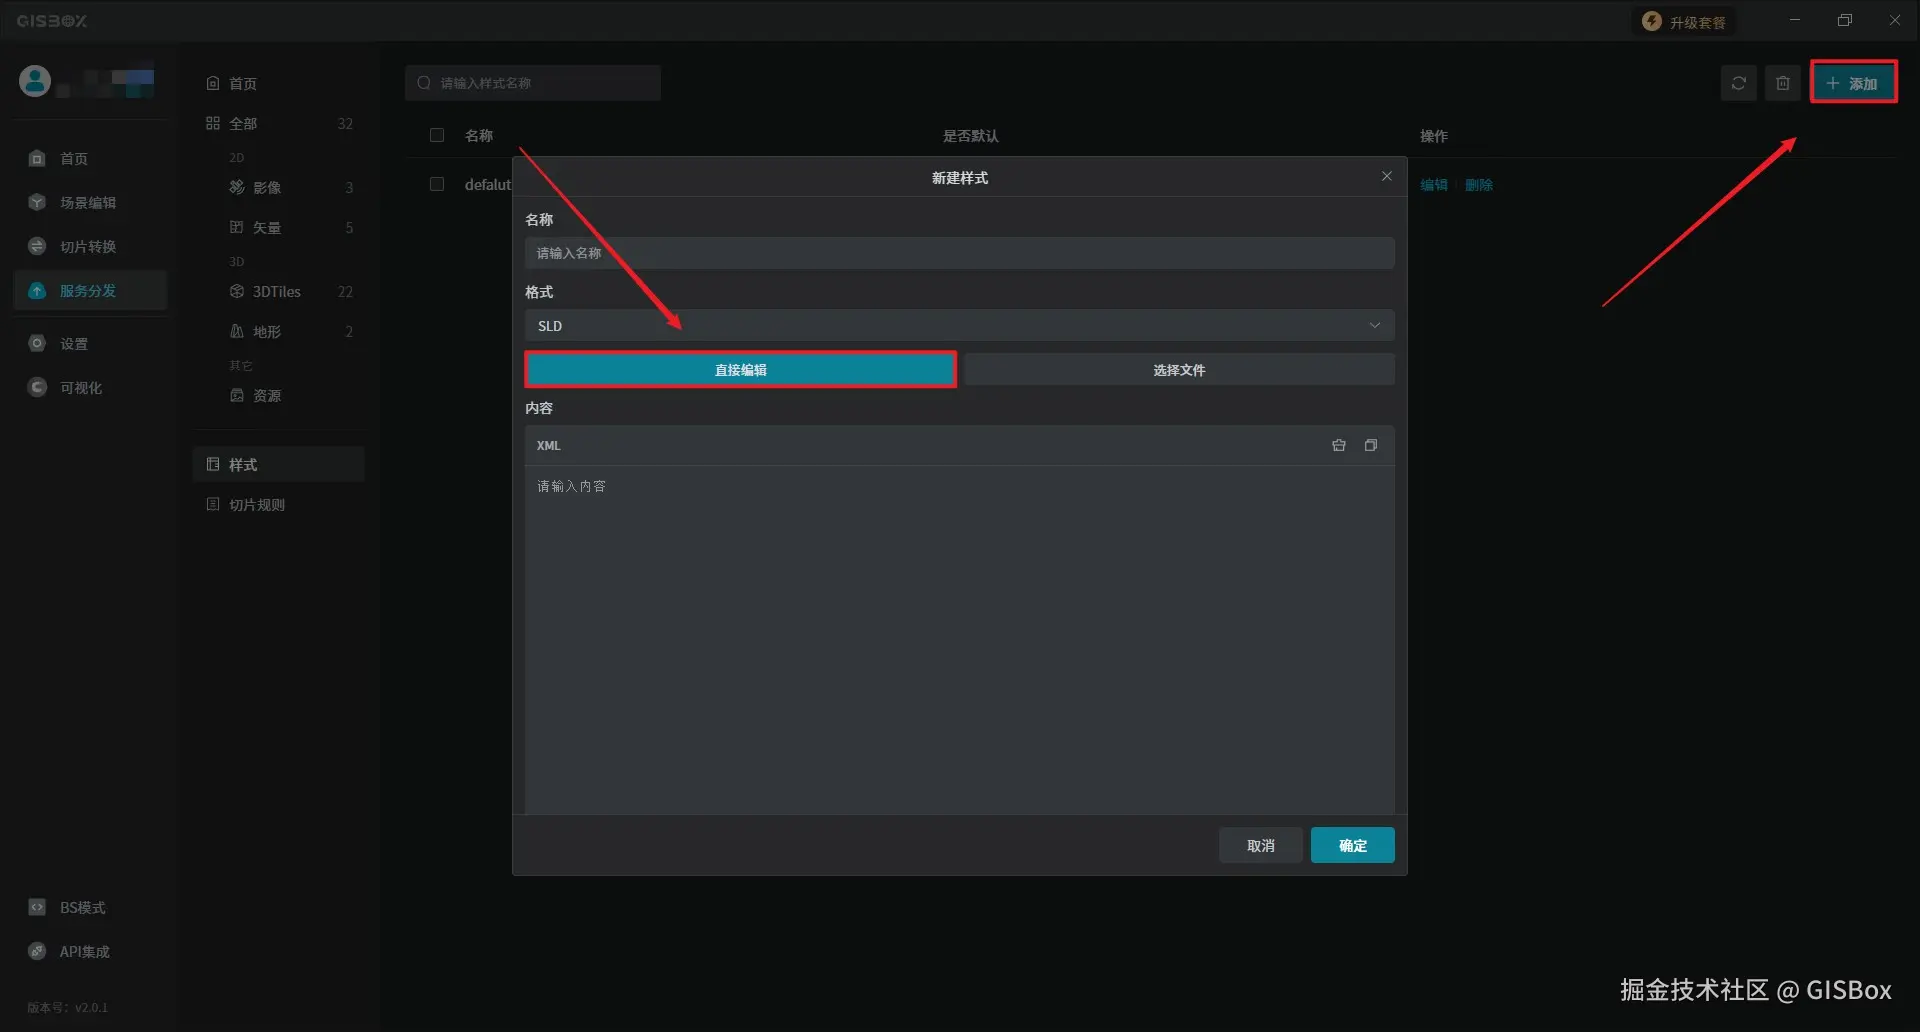Select 服务分发 service distribution module

point(90,290)
